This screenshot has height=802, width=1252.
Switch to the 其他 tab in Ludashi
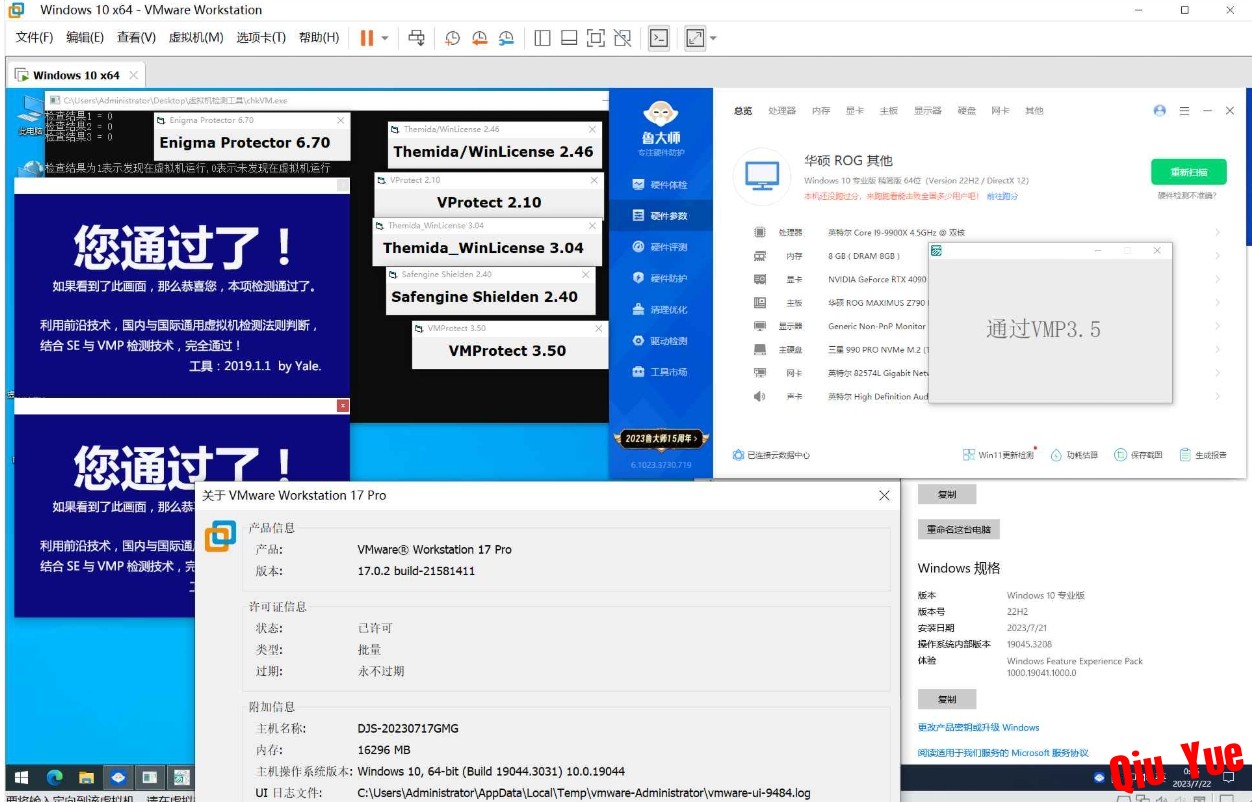(1034, 111)
